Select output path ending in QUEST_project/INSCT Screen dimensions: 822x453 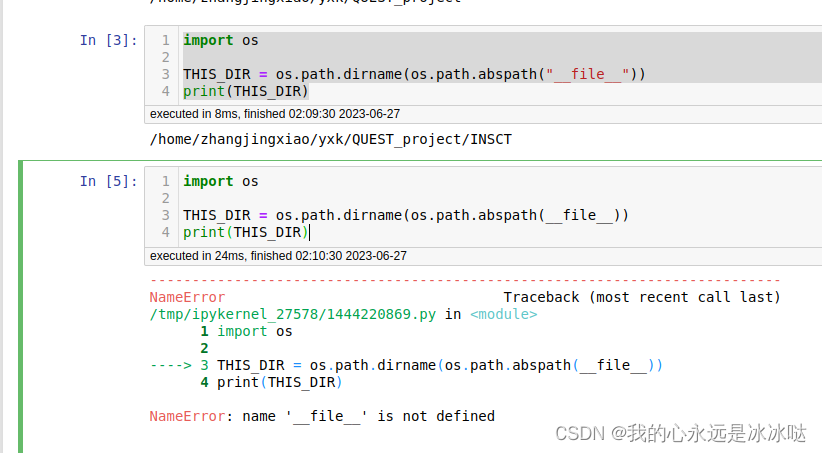click(331, 139)
